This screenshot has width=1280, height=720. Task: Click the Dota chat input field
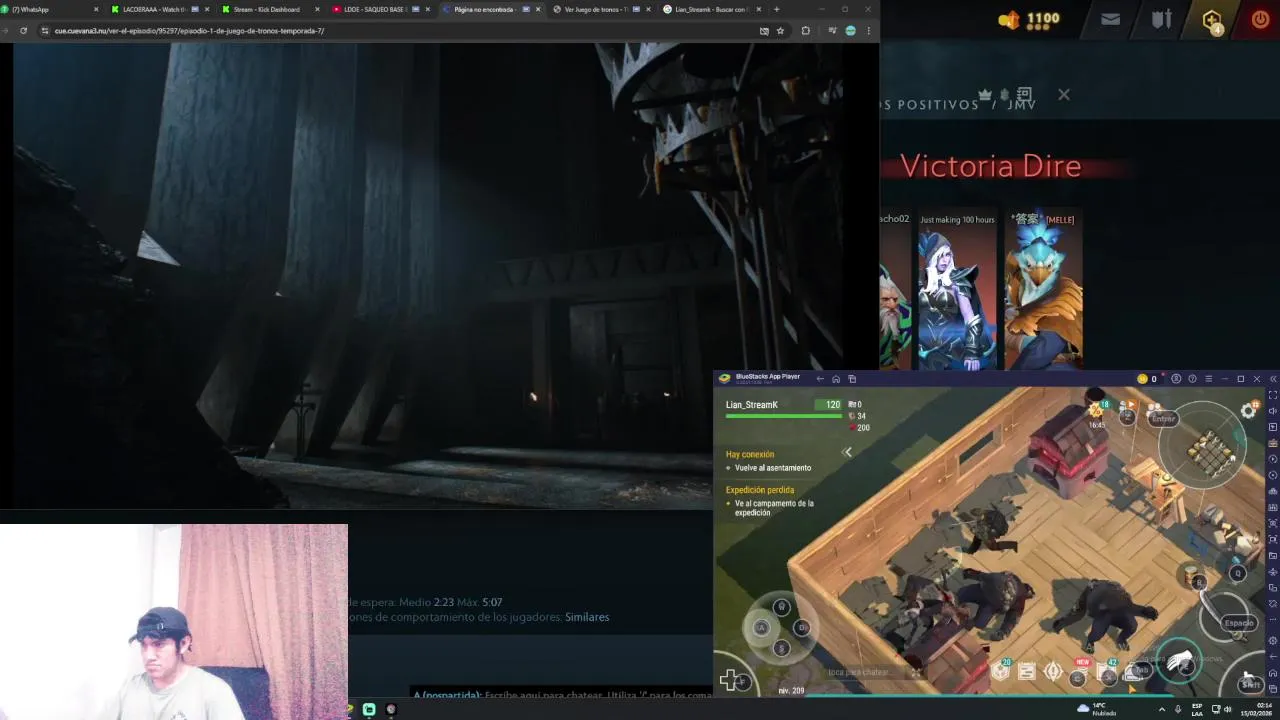562,694
